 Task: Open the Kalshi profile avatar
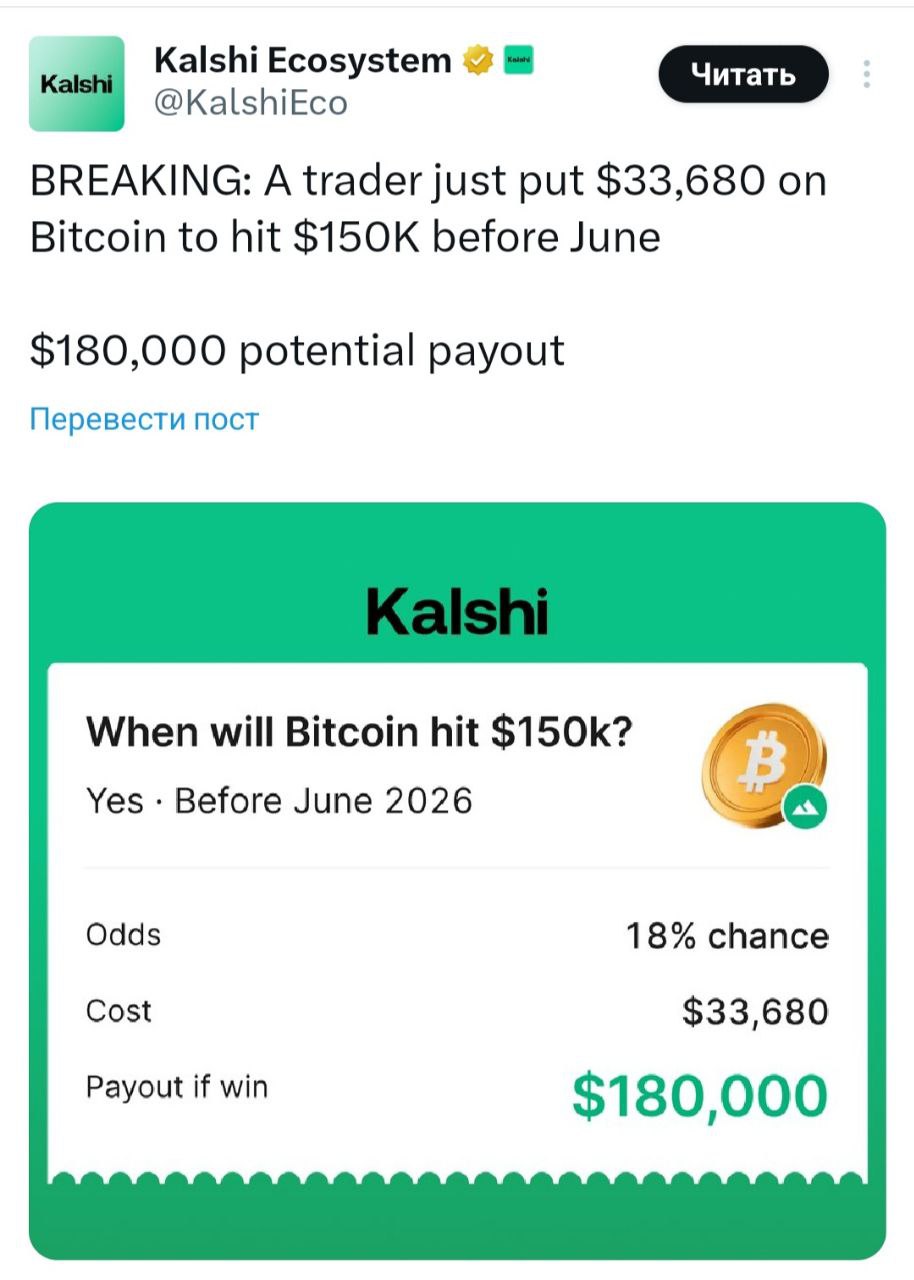point(76,84)
